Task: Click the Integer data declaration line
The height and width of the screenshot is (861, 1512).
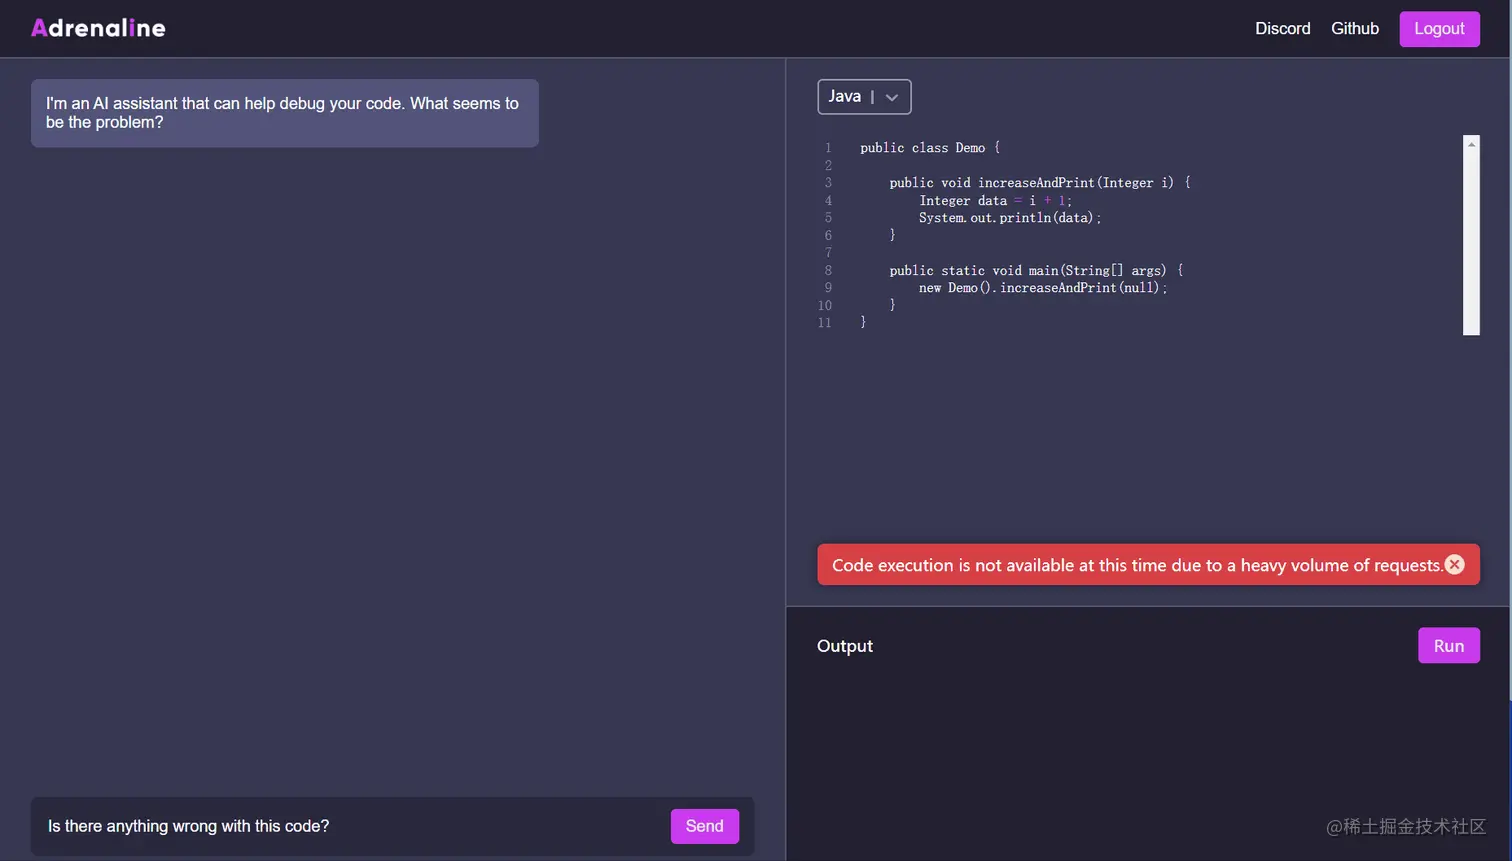Action: [995, 201]
